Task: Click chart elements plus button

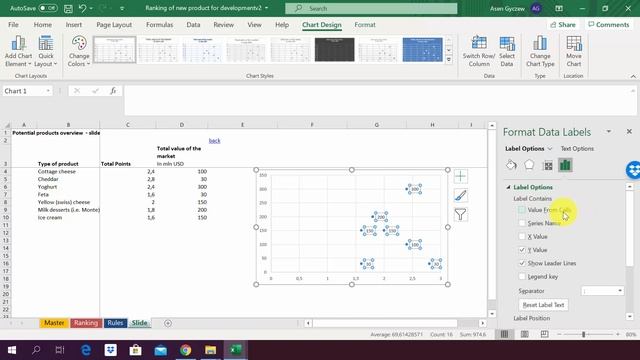Action: coord(460,176)
